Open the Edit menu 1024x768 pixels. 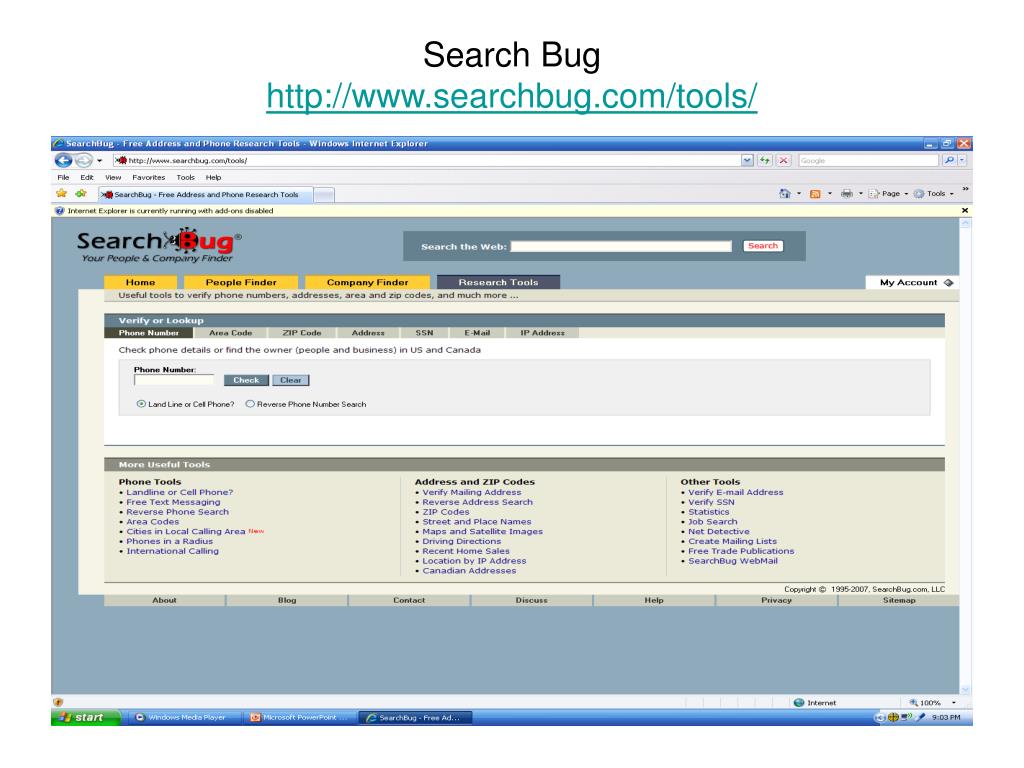(87, 178)
